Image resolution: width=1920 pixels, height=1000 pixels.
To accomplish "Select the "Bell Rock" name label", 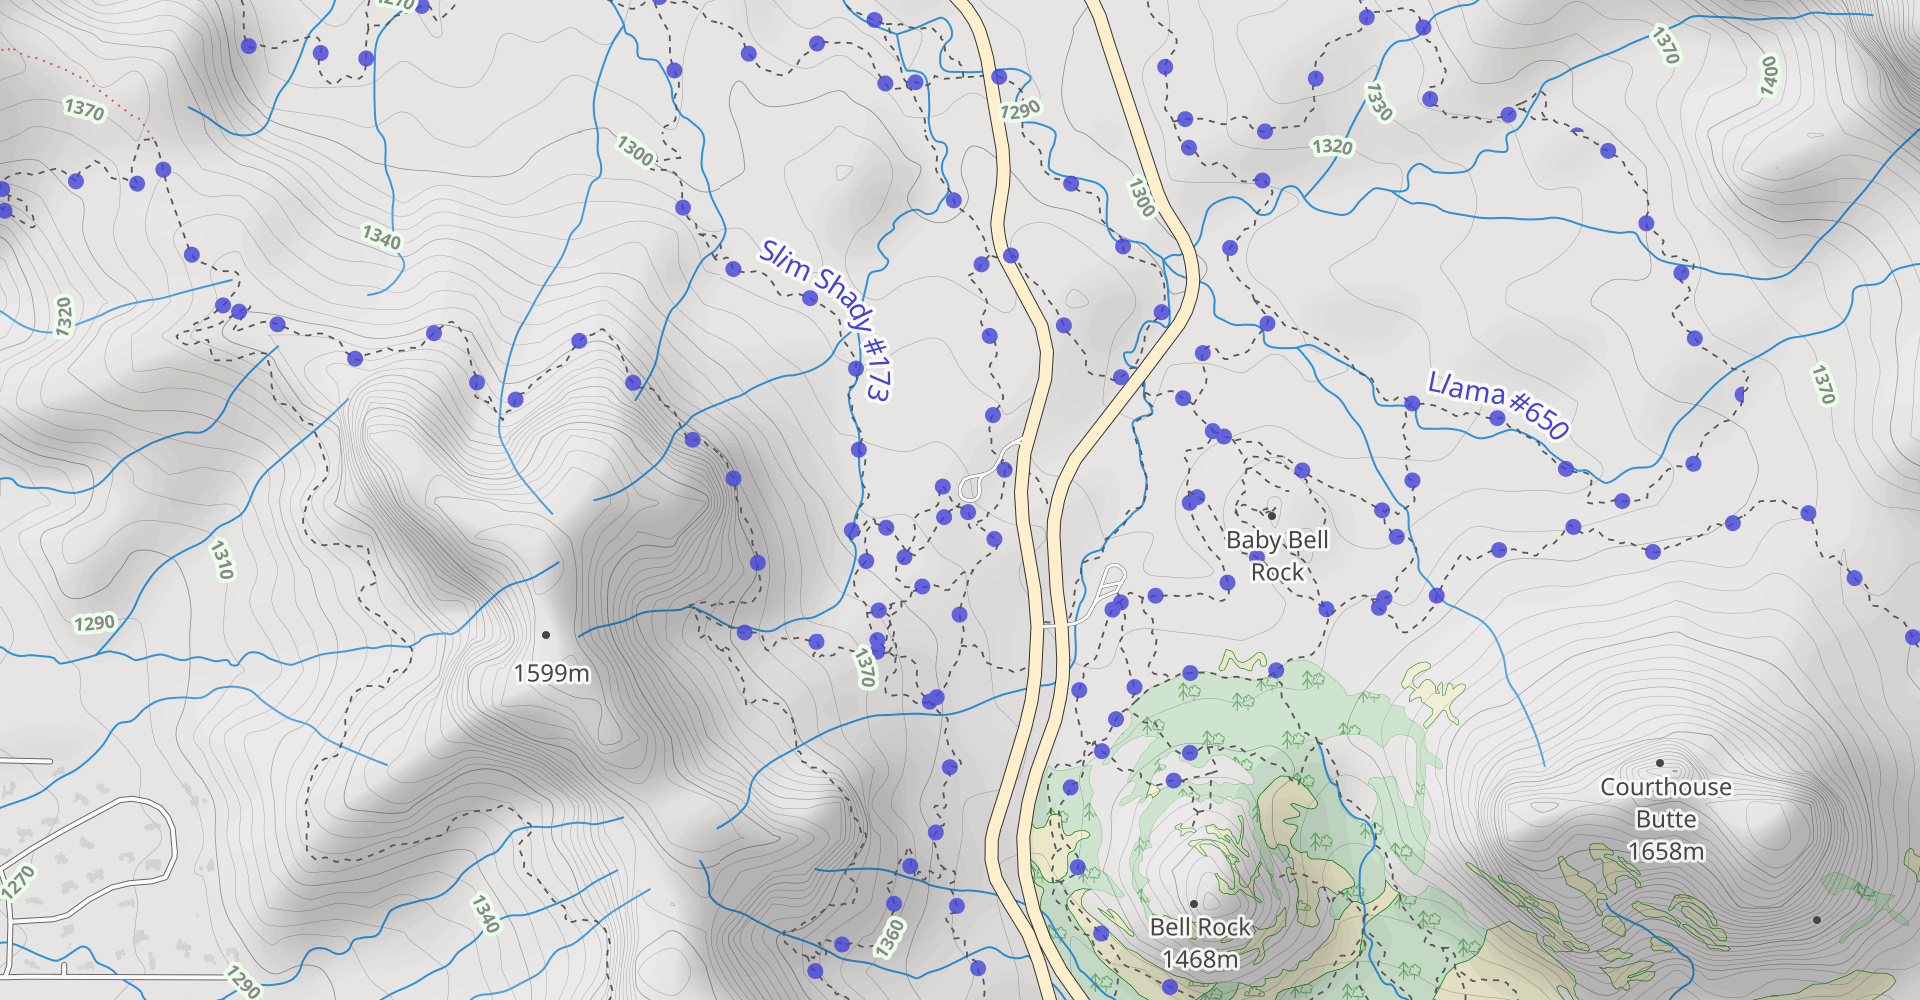I will click(x=1200, y=928).
